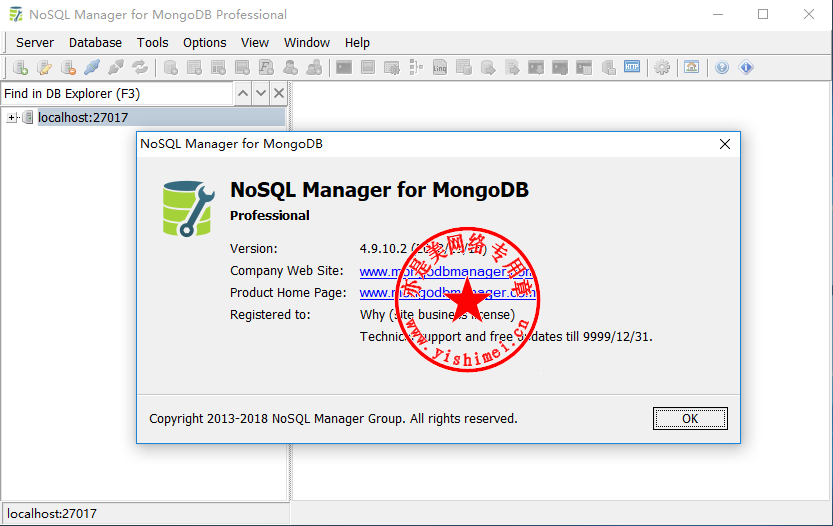Image resolution: width=833 pixels, height=526 pixels.
Task: Click the copy documents toolbar icon
Action: click(x=464, y=67)
